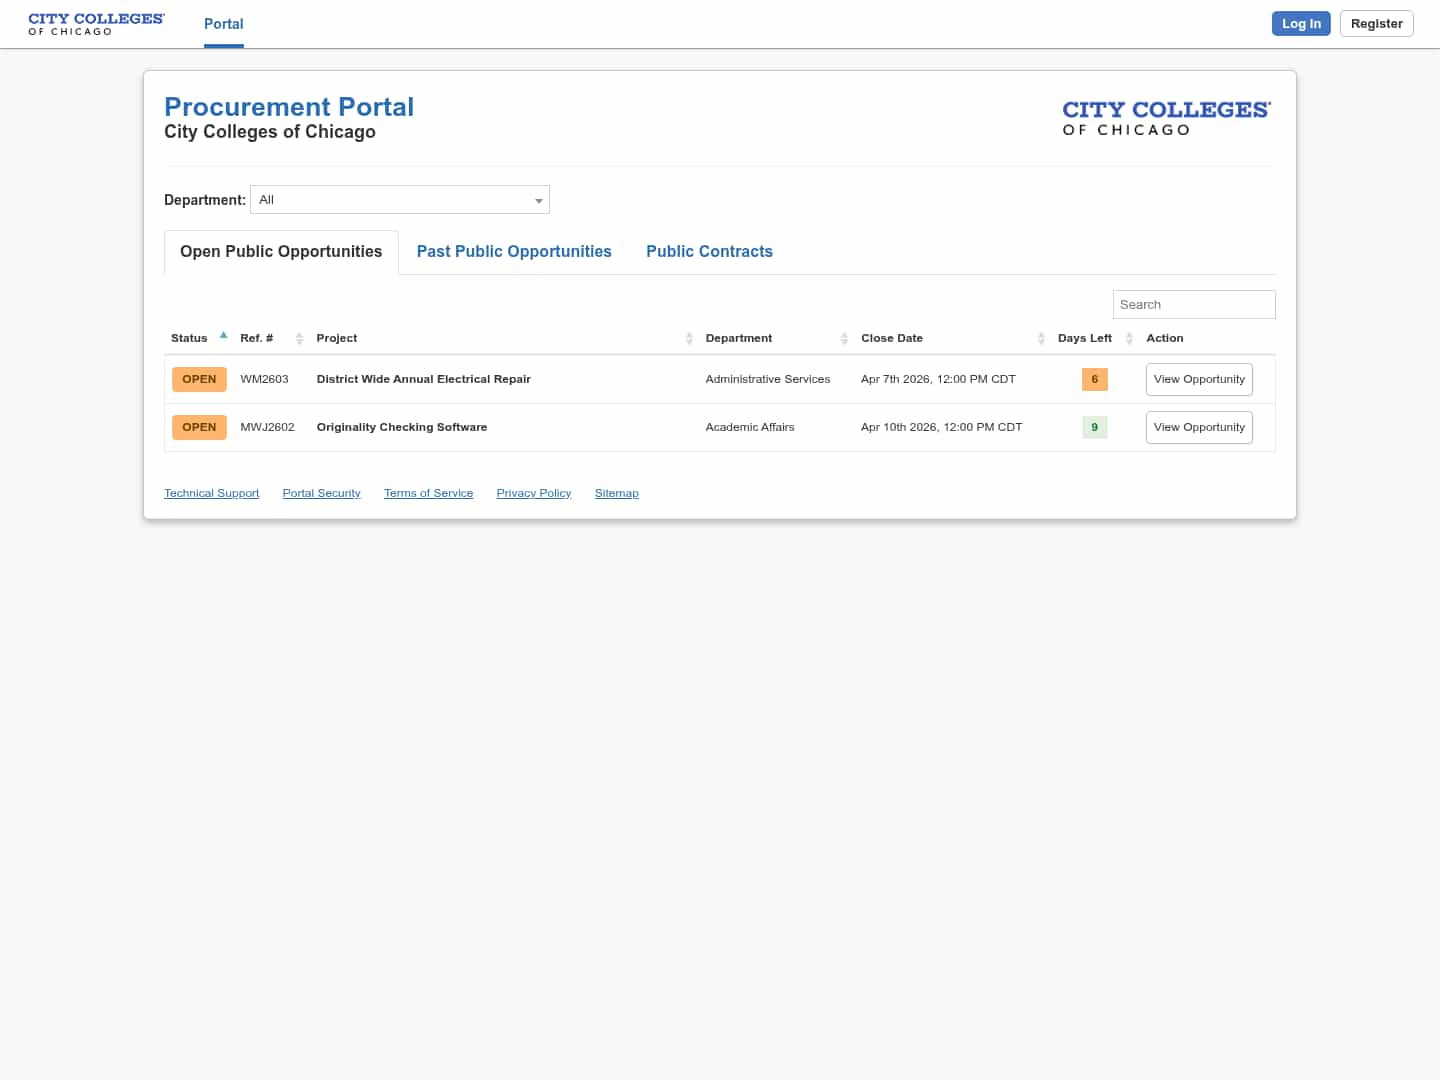
Task: Click the Register button
Action: point(1376,23)
